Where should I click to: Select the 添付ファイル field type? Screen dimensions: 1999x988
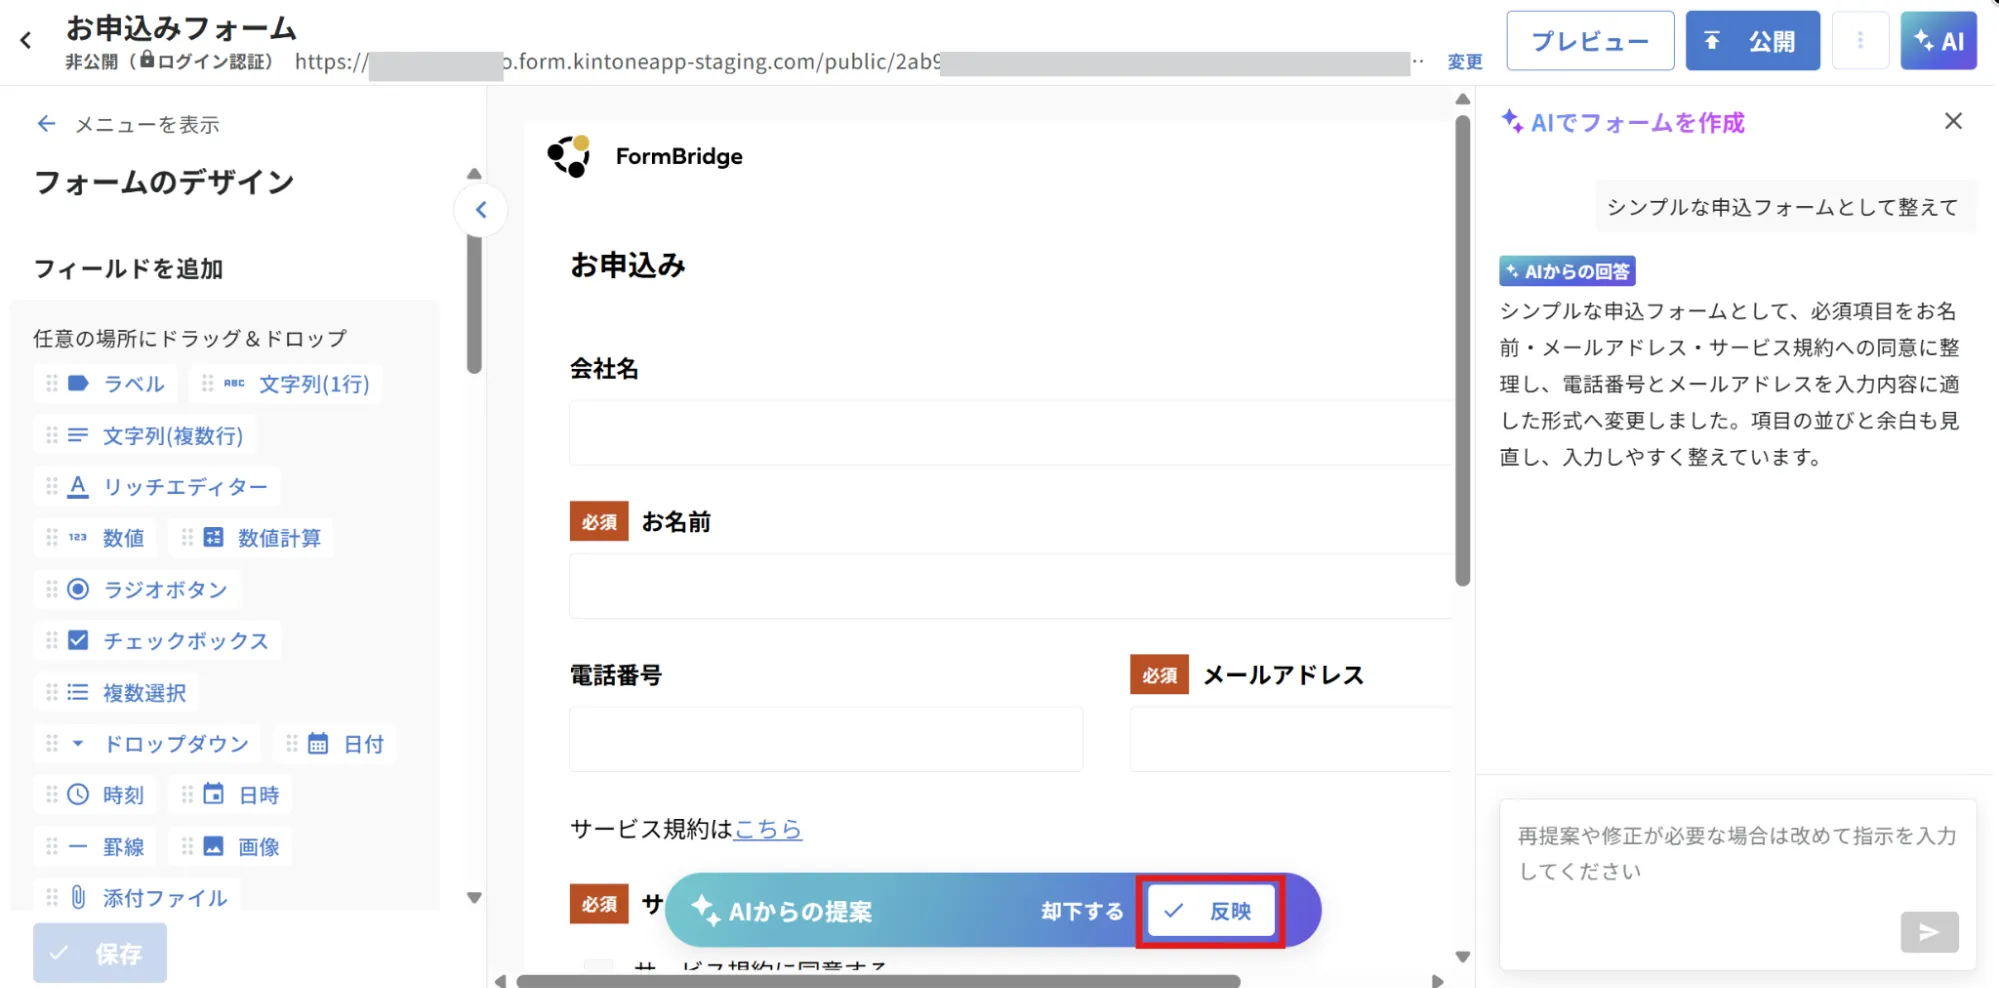(137, 897)
